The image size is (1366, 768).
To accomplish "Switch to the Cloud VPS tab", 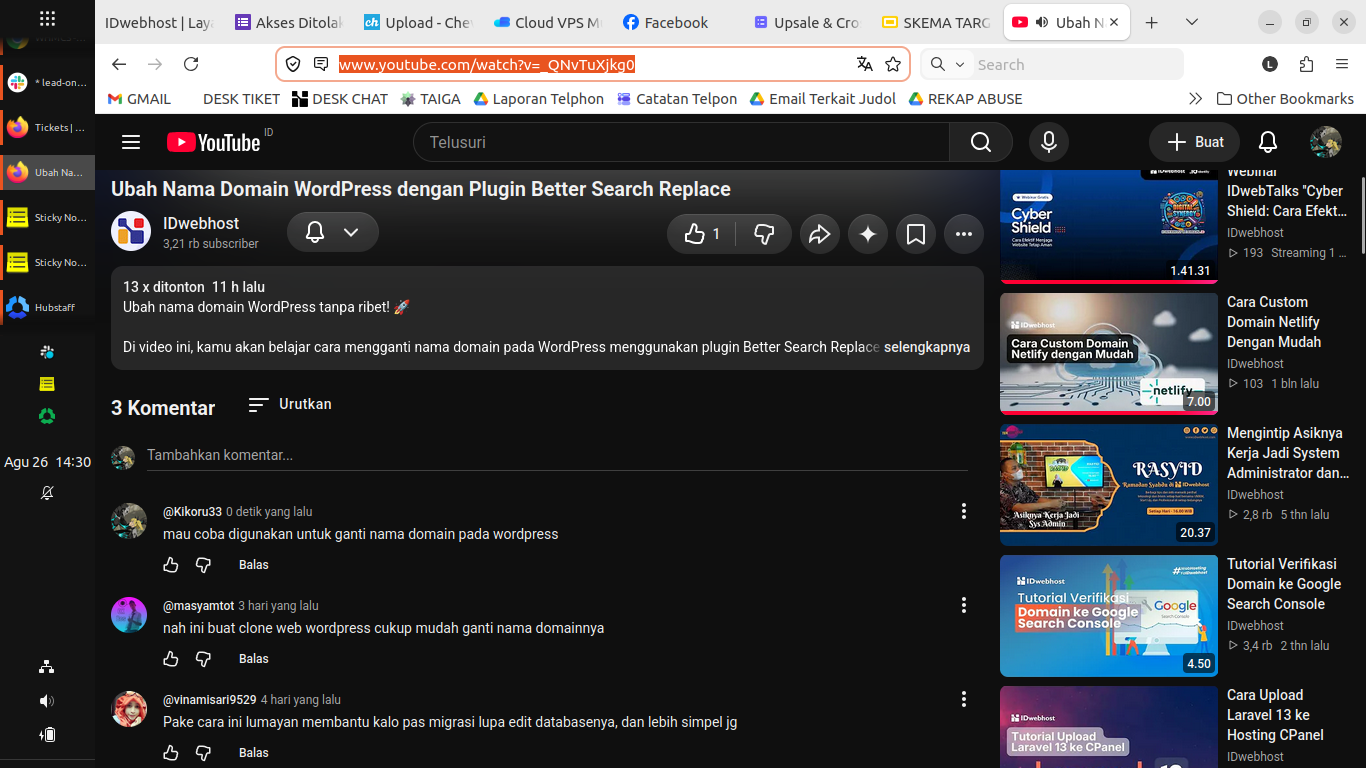I will click(x=547, y=22).
